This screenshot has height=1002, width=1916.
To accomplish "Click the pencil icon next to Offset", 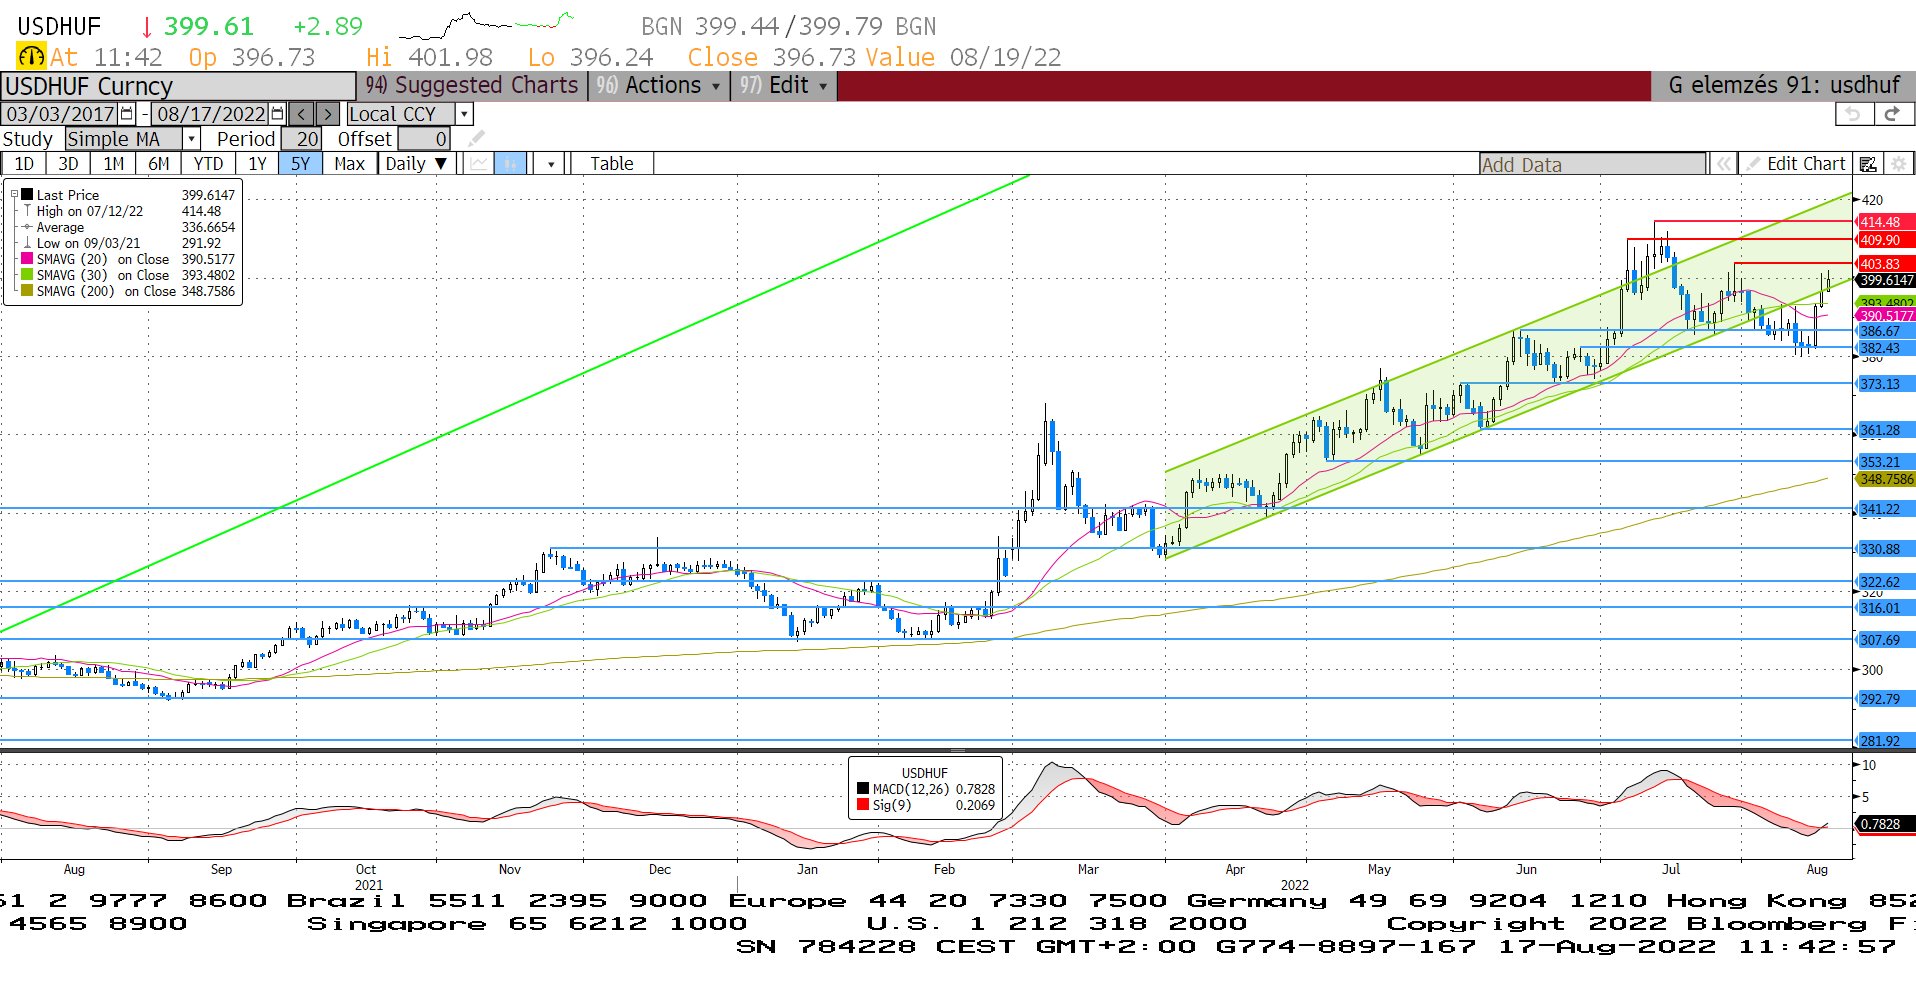I will [477, 139].
